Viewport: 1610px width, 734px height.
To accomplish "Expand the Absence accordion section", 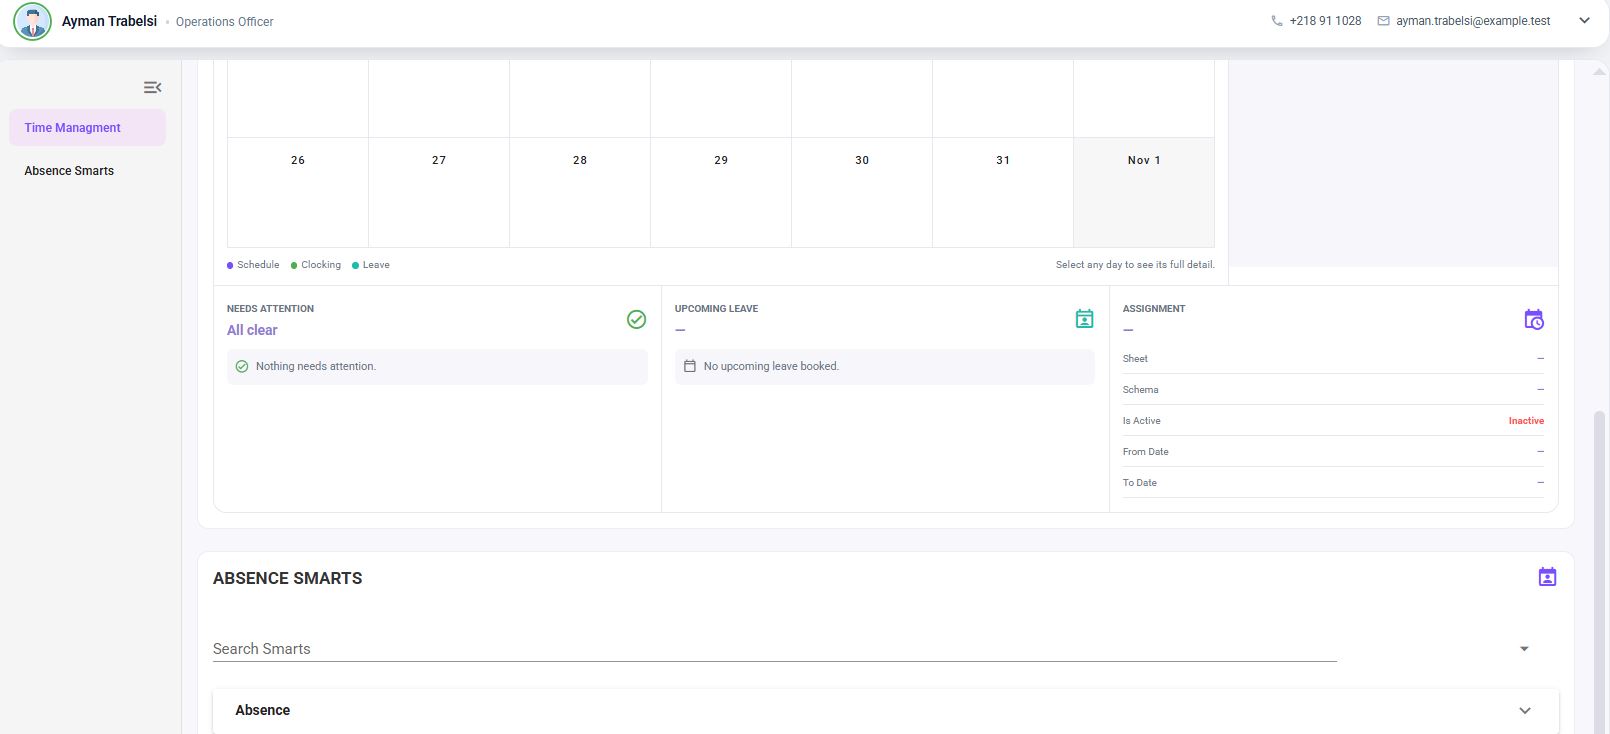I will tap(886, 711).
